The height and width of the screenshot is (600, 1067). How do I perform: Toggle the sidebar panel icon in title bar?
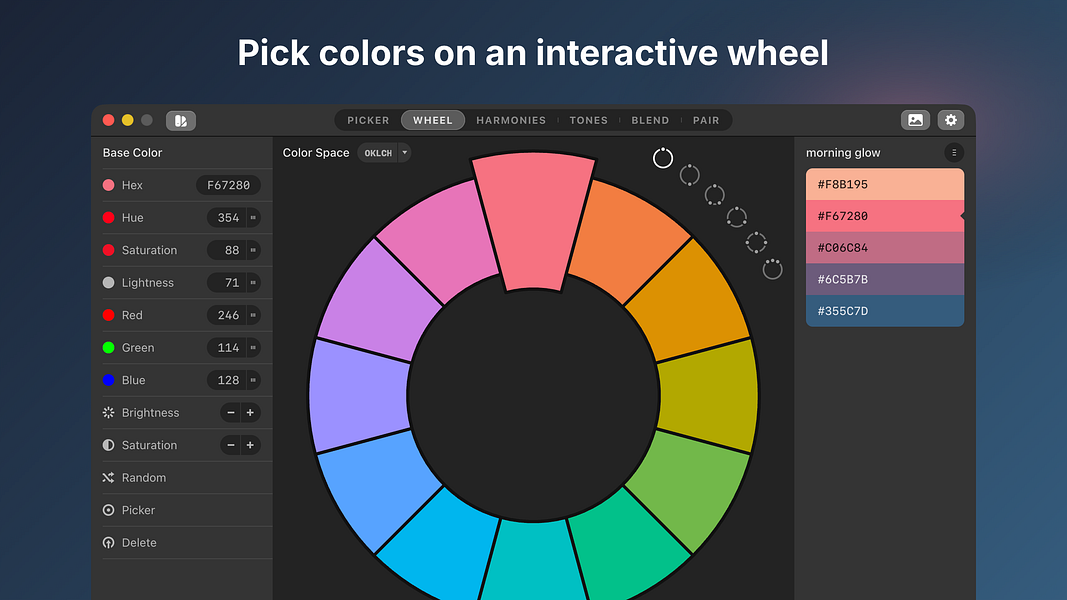click(x=181, y=120)
